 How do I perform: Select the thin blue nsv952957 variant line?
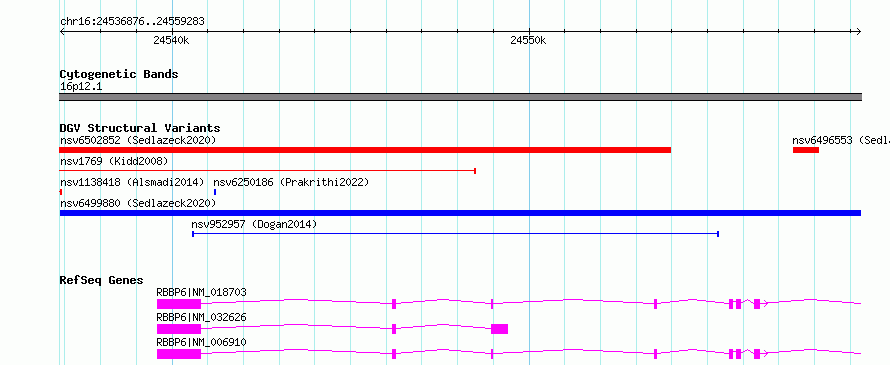point(456,233)
